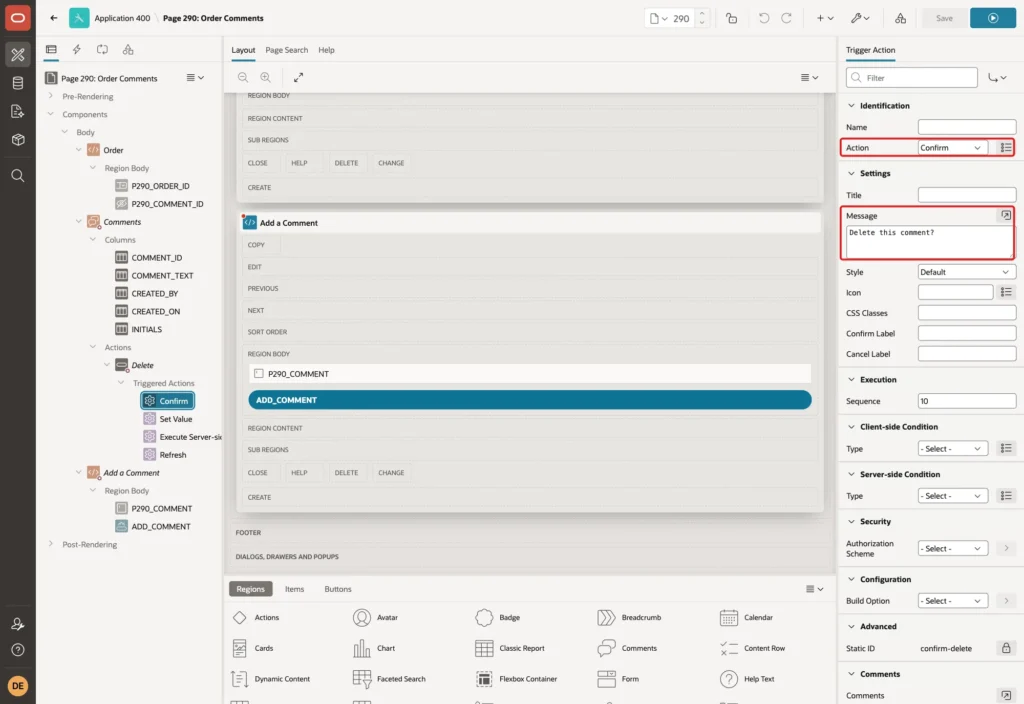Open the Authorization Scheme dropdown
Viewport: 1024px width, 704px height.
951,549
